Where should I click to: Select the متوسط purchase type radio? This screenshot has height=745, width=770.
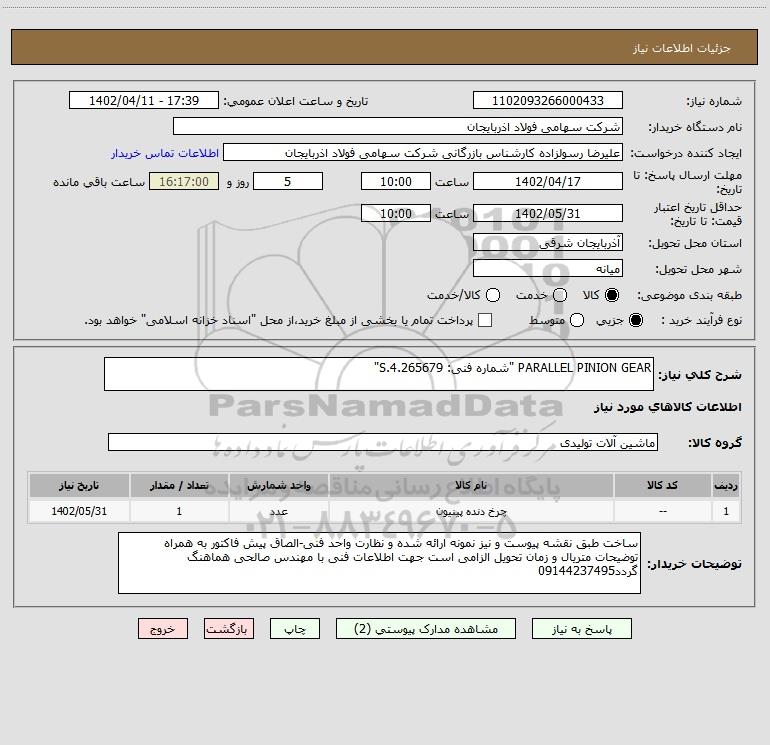(577, 320)
